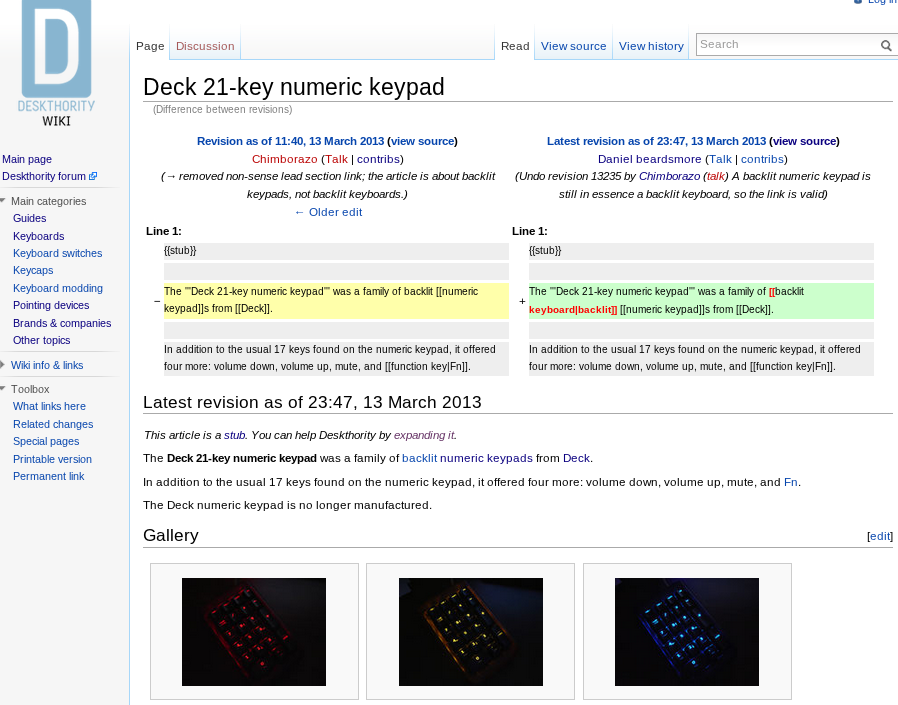Open Brands & companies category

[62, 323]
